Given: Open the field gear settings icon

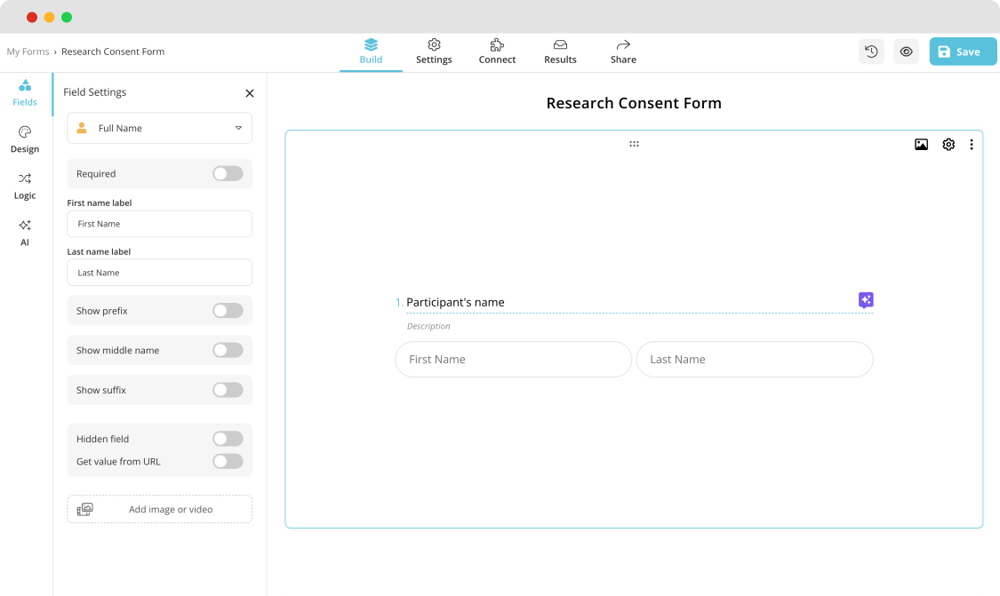Looking at the screenshot, I should [948, 145].
